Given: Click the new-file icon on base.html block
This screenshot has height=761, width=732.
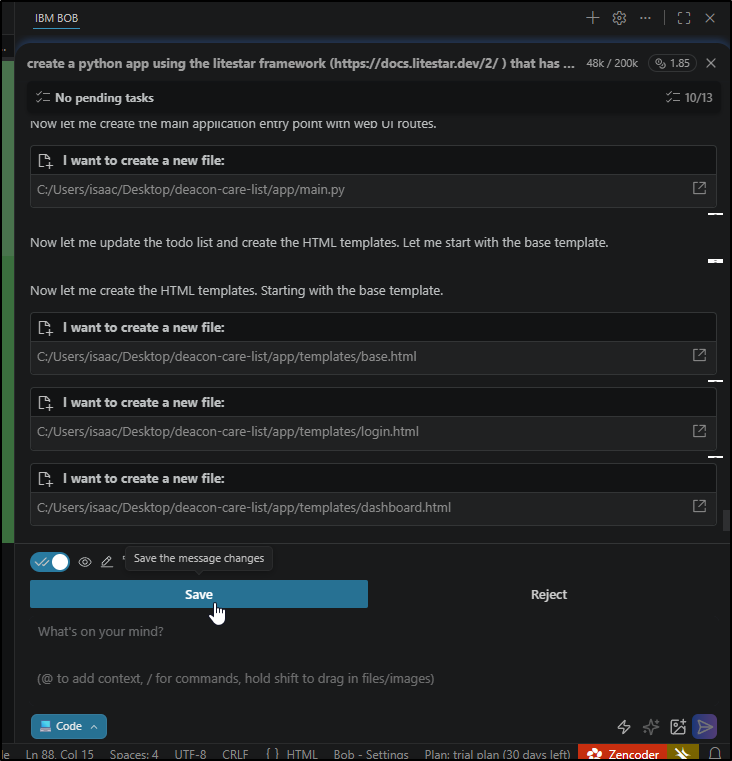Looking at the screenshot, I should click(45, 328).
